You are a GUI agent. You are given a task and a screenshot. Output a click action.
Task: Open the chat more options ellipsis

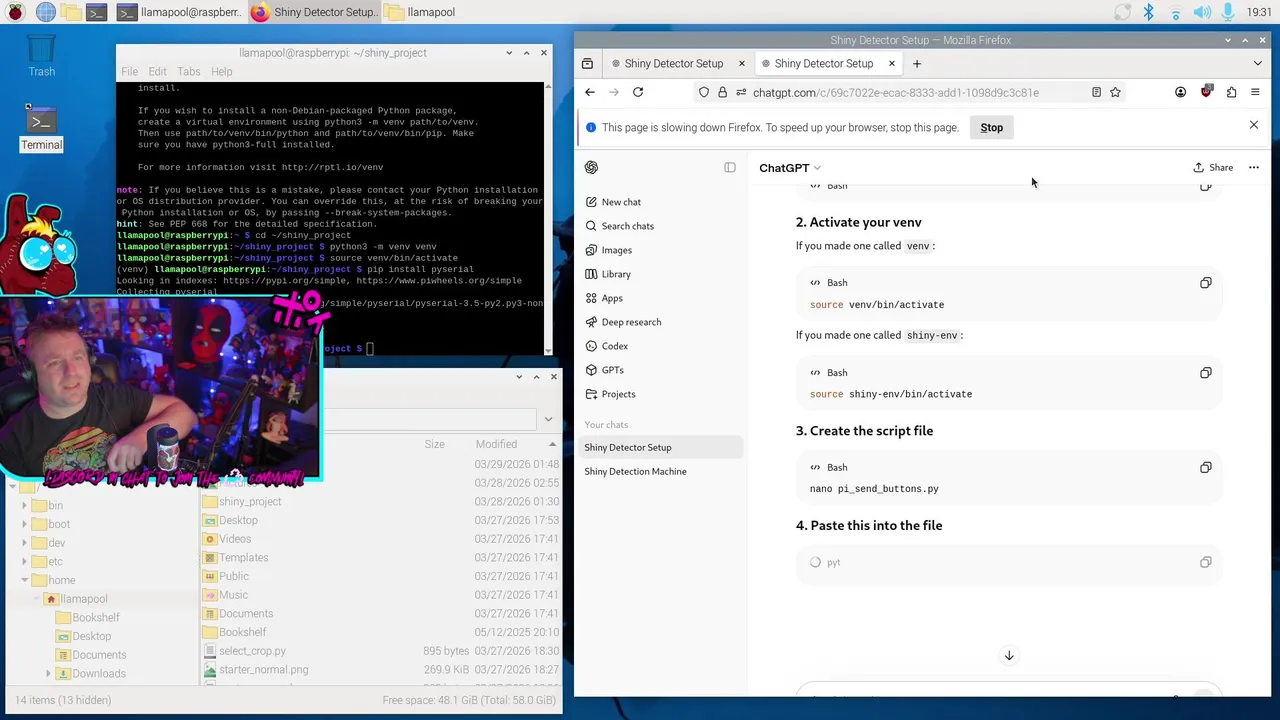point(1254,167)
